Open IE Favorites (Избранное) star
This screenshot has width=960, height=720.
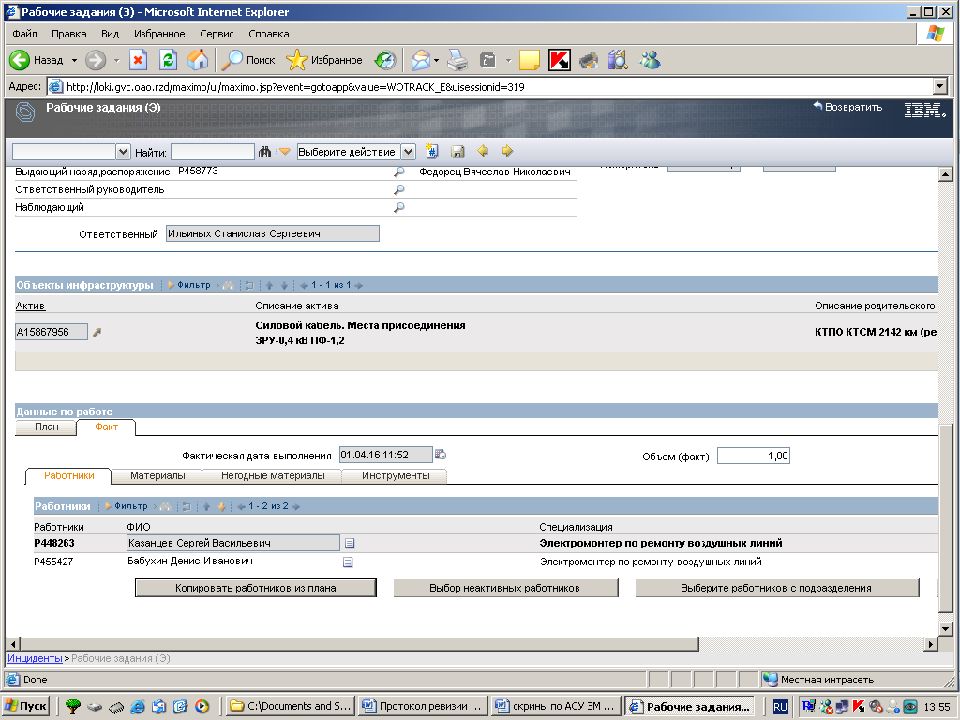[x=324, y=60]
